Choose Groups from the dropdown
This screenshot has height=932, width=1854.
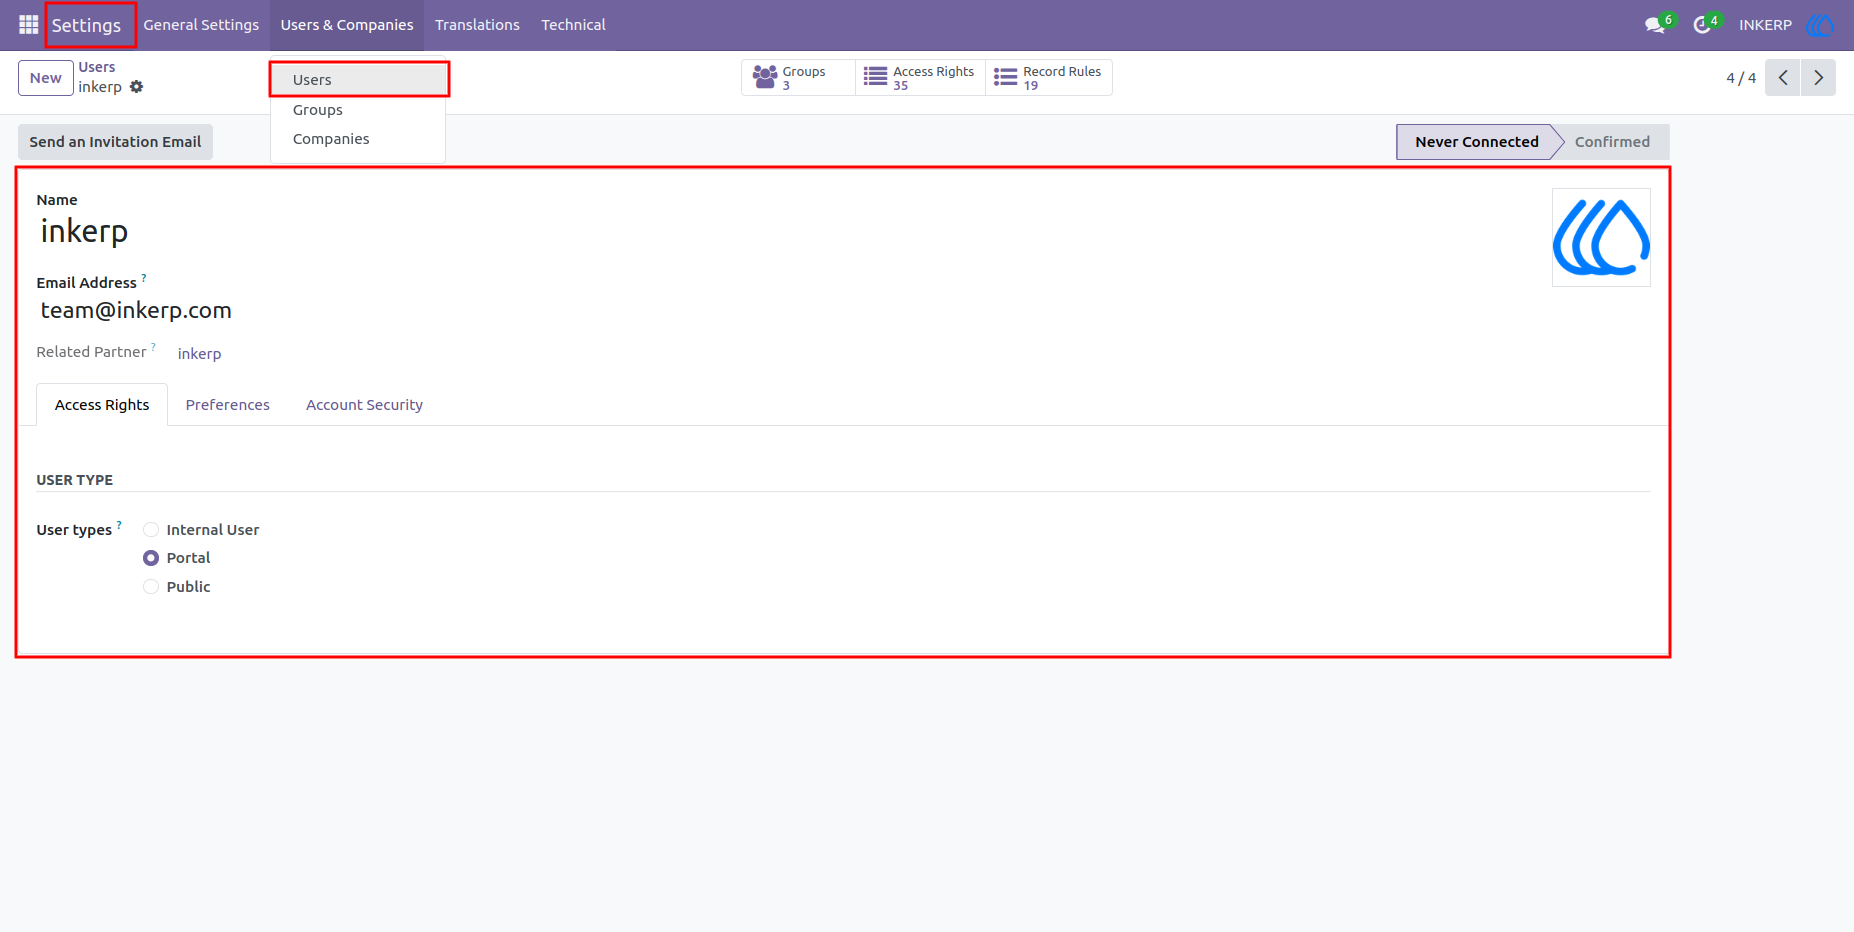coord(358,110)
